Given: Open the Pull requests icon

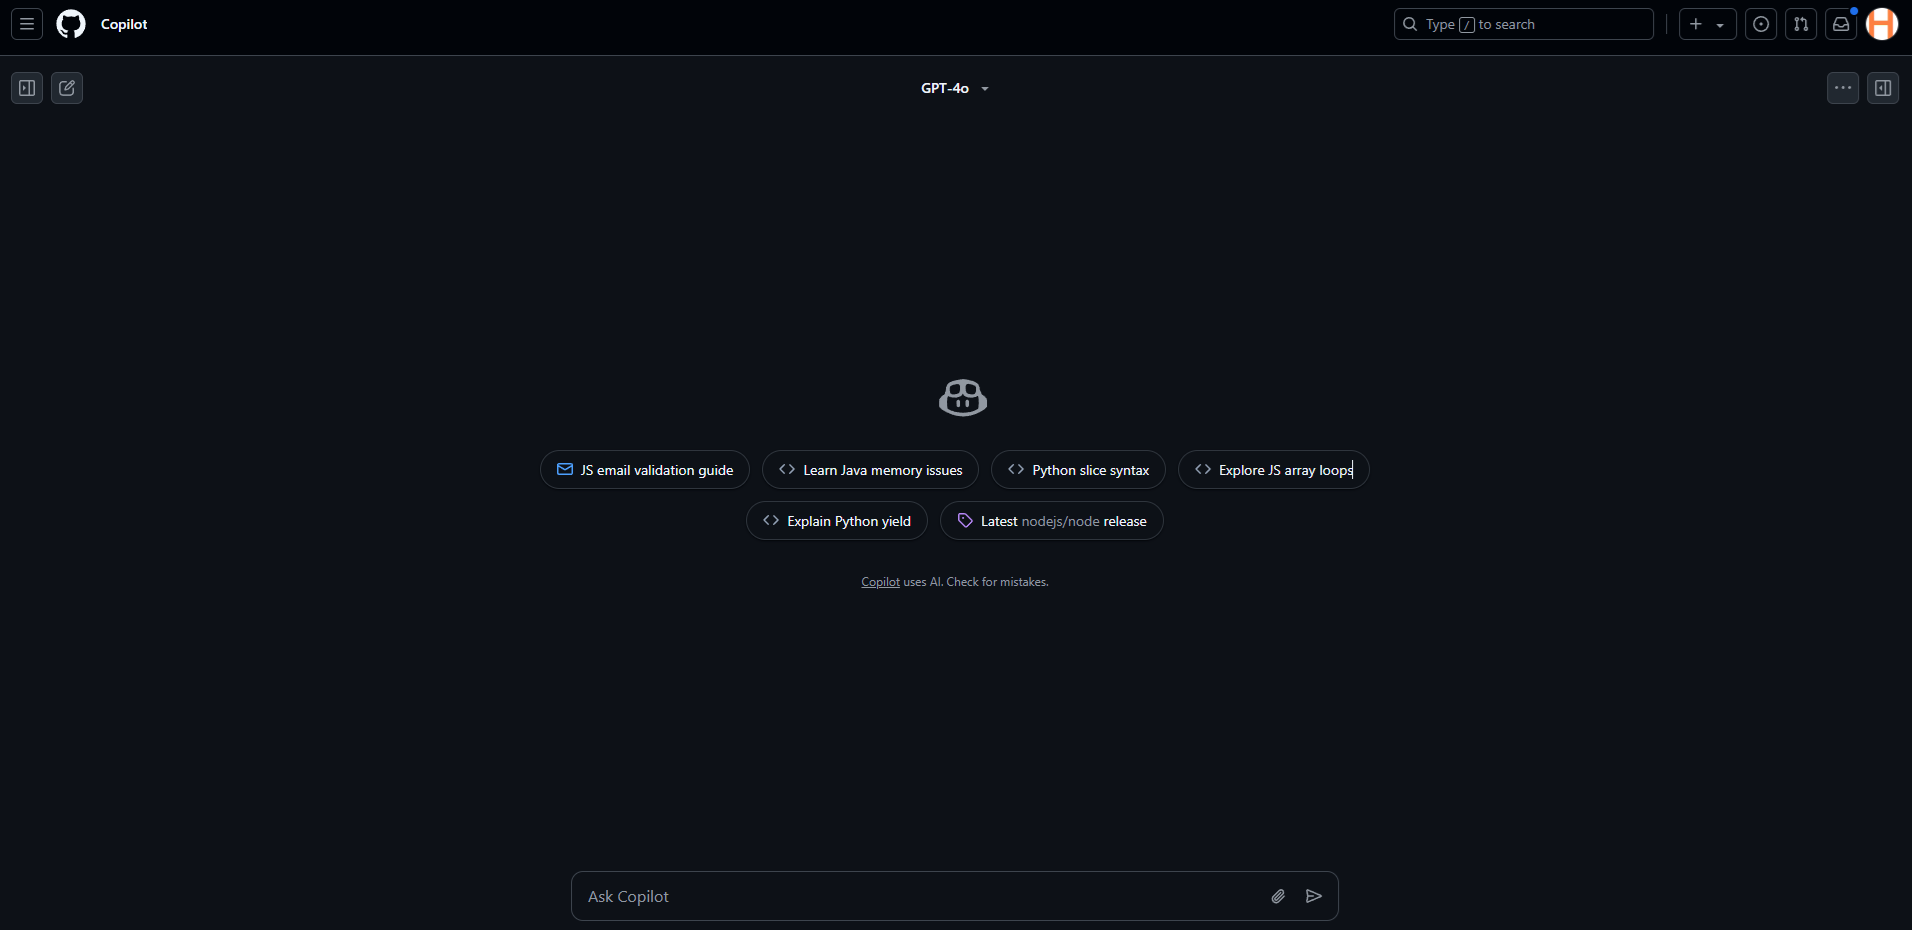Looking at the screenshot, I should pos(1801,24).
